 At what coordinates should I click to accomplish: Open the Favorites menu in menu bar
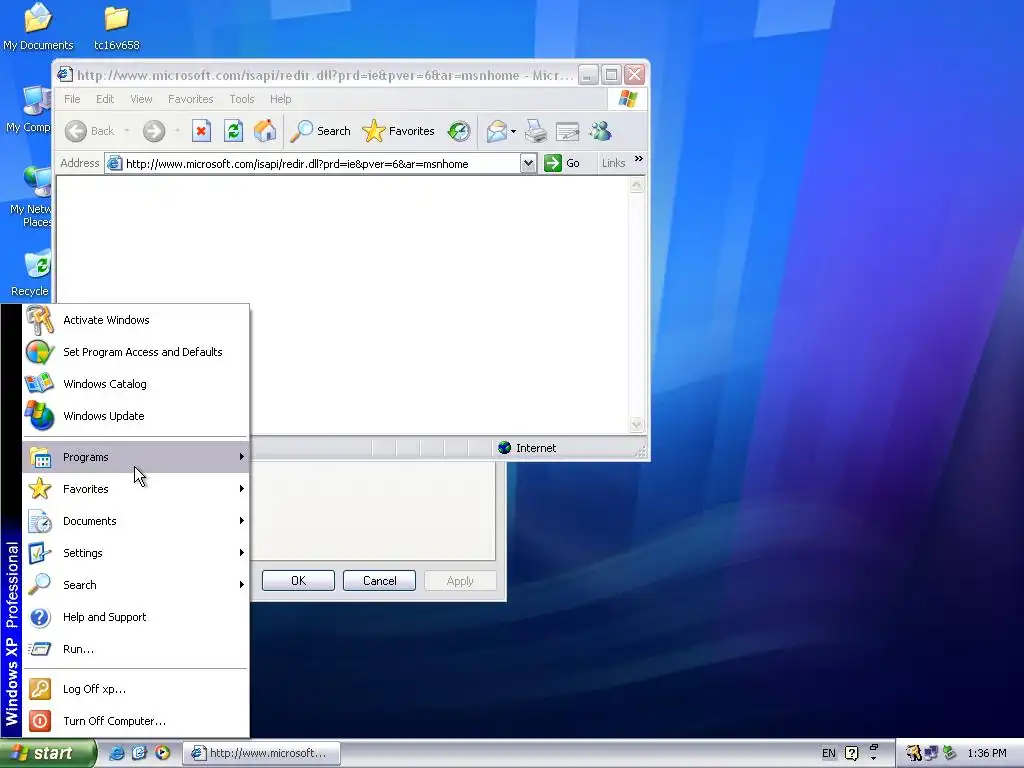pyautogui.click(x=191, y=99)
